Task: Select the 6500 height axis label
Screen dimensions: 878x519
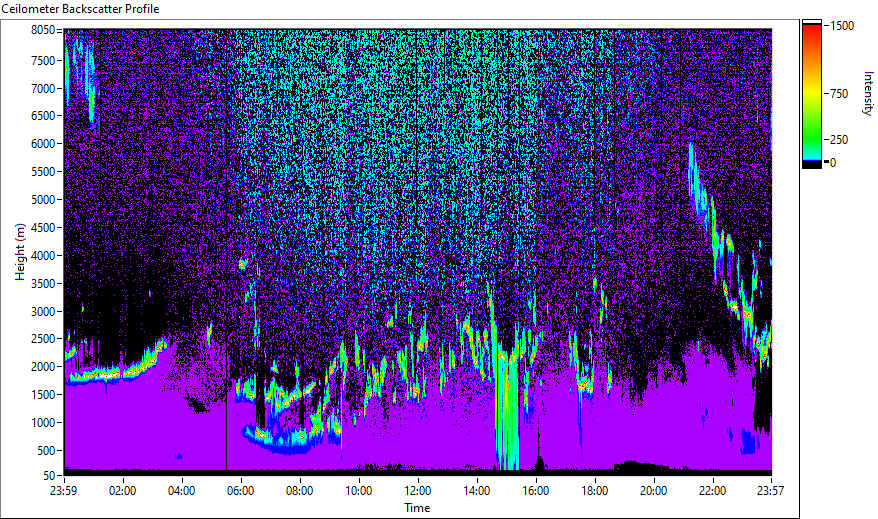Action: [43, 116]
